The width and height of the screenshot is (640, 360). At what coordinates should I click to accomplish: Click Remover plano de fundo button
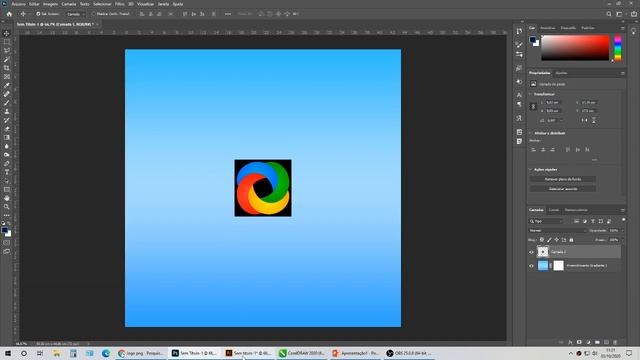[x=562, y=179]
